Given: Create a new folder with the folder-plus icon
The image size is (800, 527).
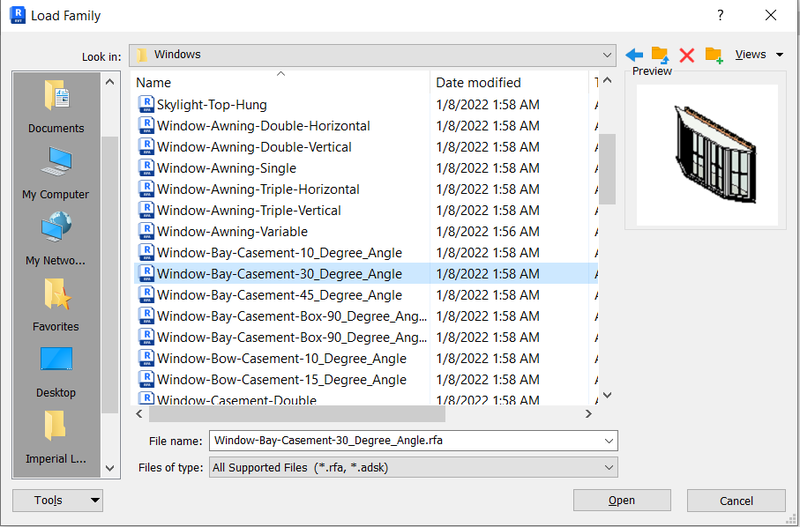Looking at the screenshot, I should [714, 55].
